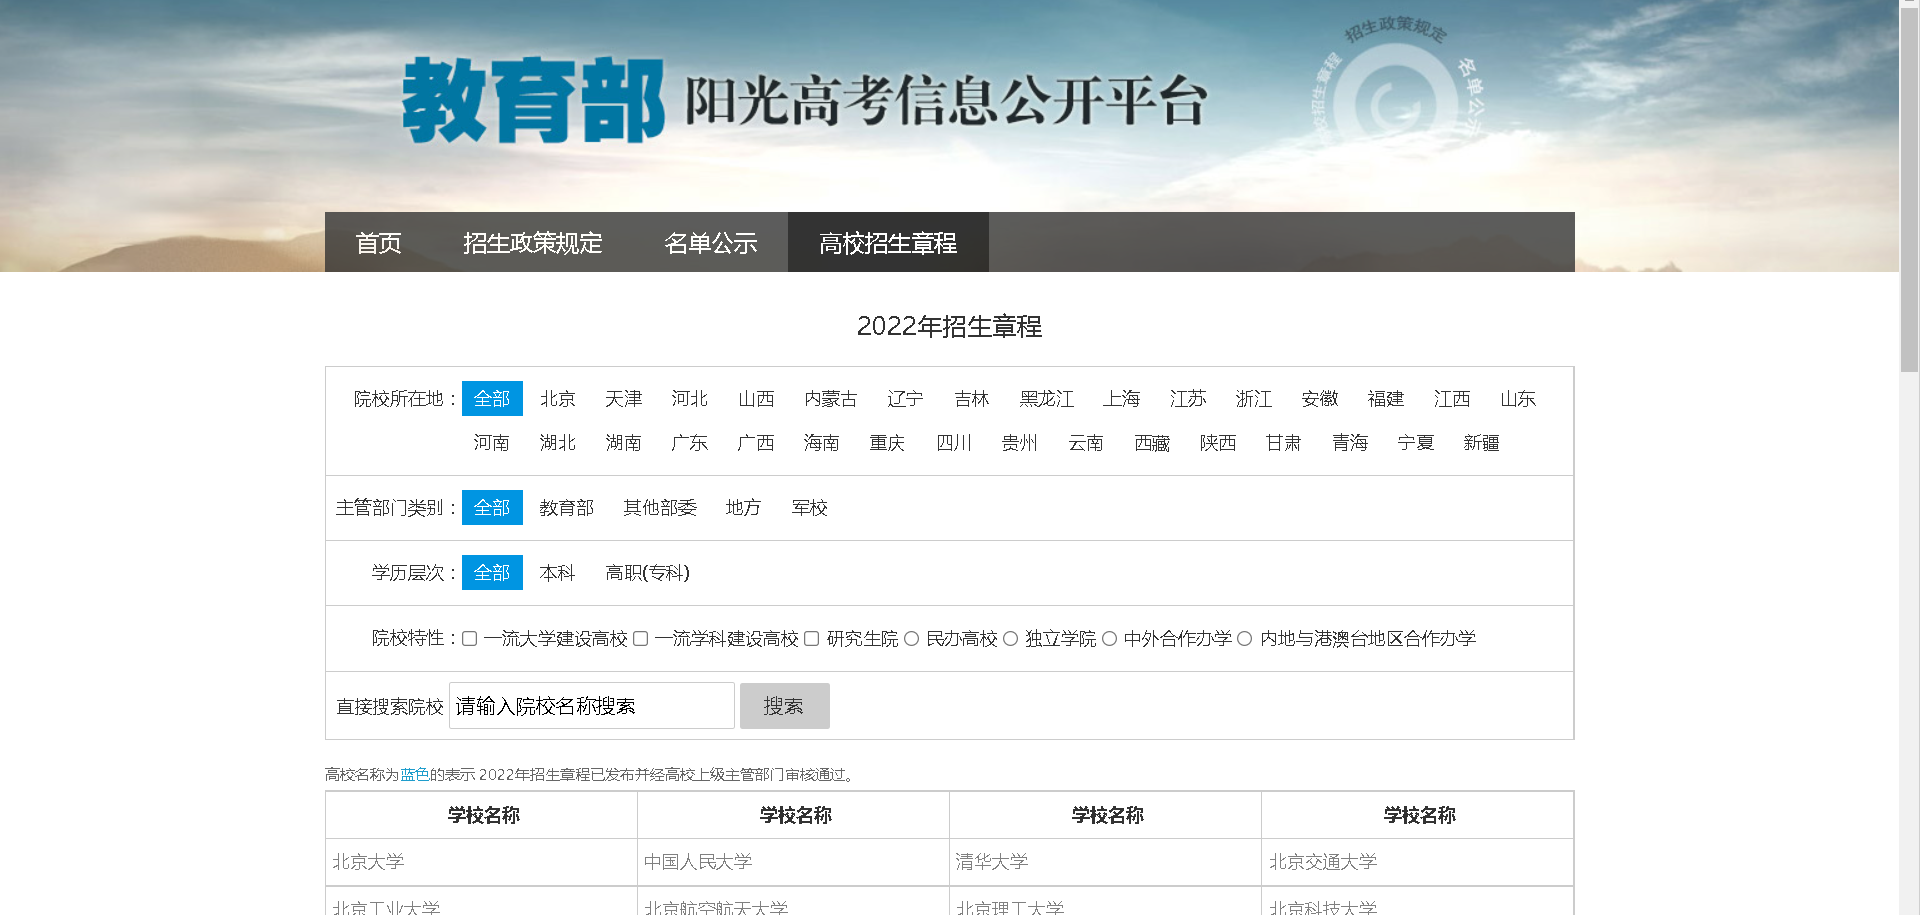Filter universities located in 北京
Viewport: 1920px width, 915px height.
click(x=557, y=398)
